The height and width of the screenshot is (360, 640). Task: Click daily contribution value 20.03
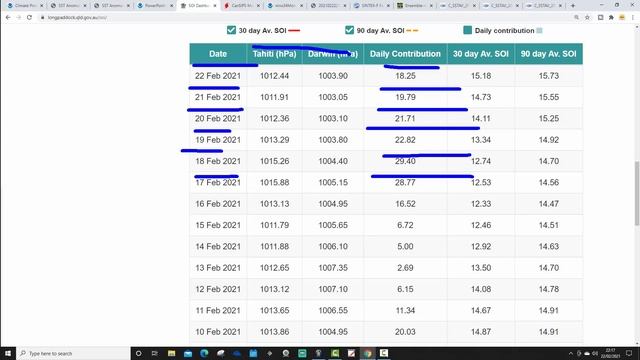click(405, 332)
